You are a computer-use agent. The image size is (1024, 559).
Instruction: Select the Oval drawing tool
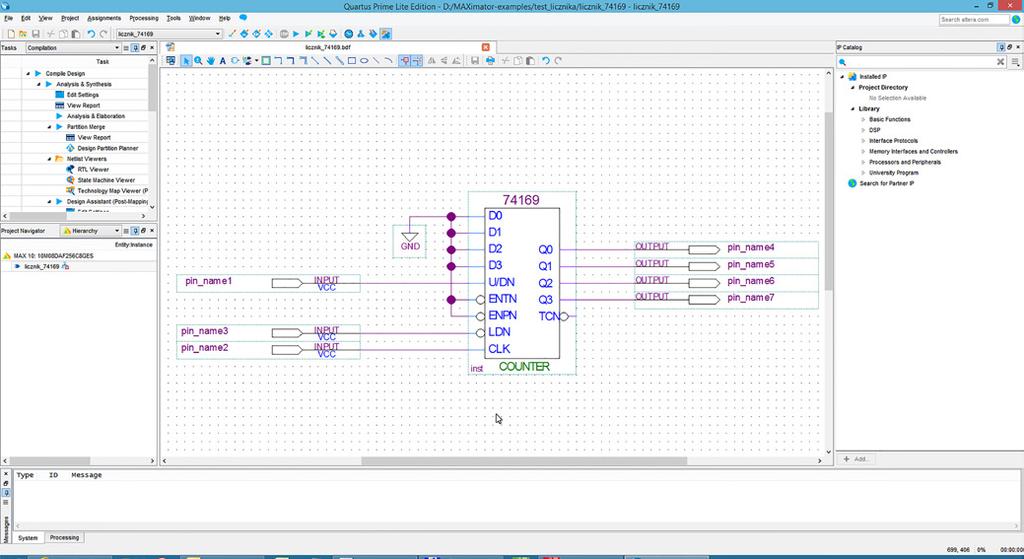click(x=364, y=61)
